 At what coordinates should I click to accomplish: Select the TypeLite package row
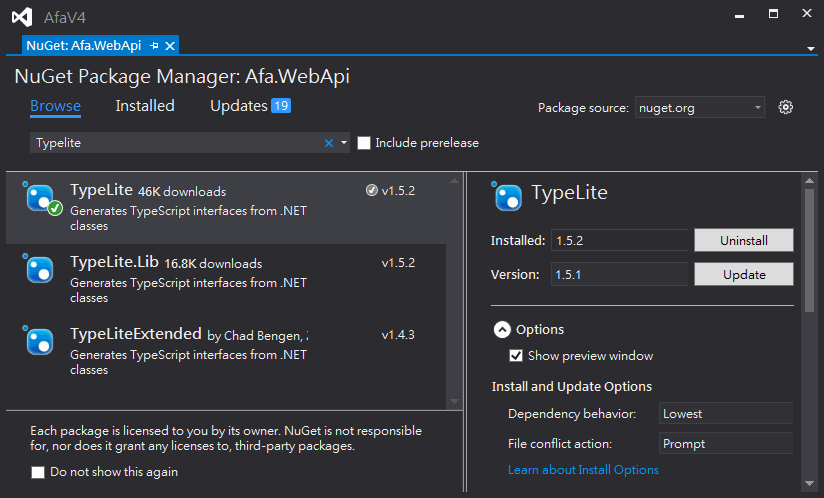[226, 208]
